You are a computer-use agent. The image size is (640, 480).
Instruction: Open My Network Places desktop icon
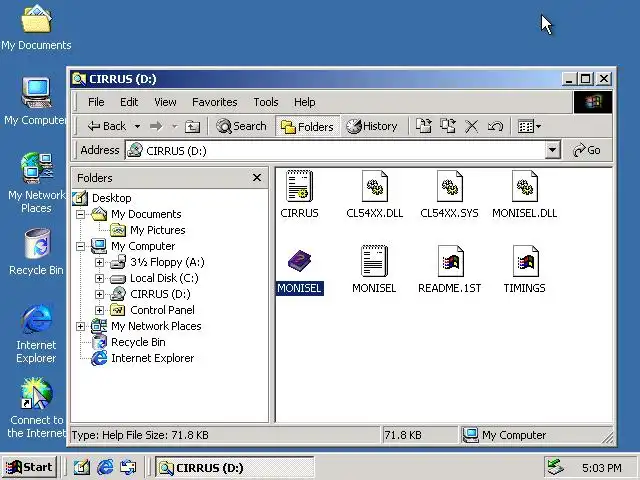[36, 182]
